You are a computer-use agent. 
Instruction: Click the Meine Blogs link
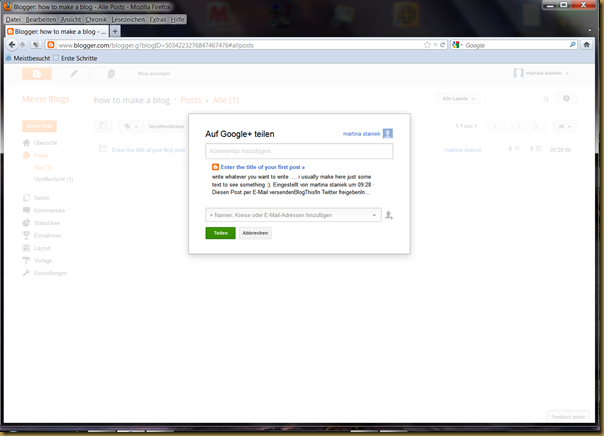click(46, 99)
